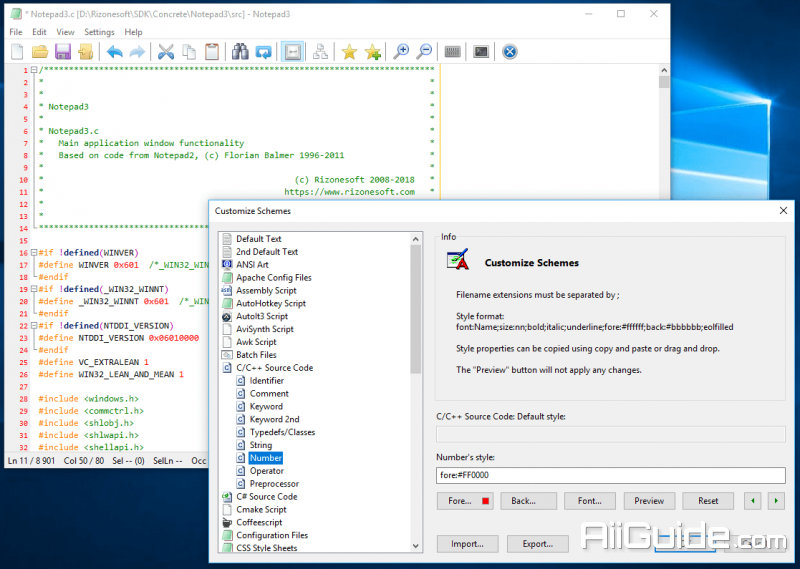Click the open file folder icon

(40, 52)
